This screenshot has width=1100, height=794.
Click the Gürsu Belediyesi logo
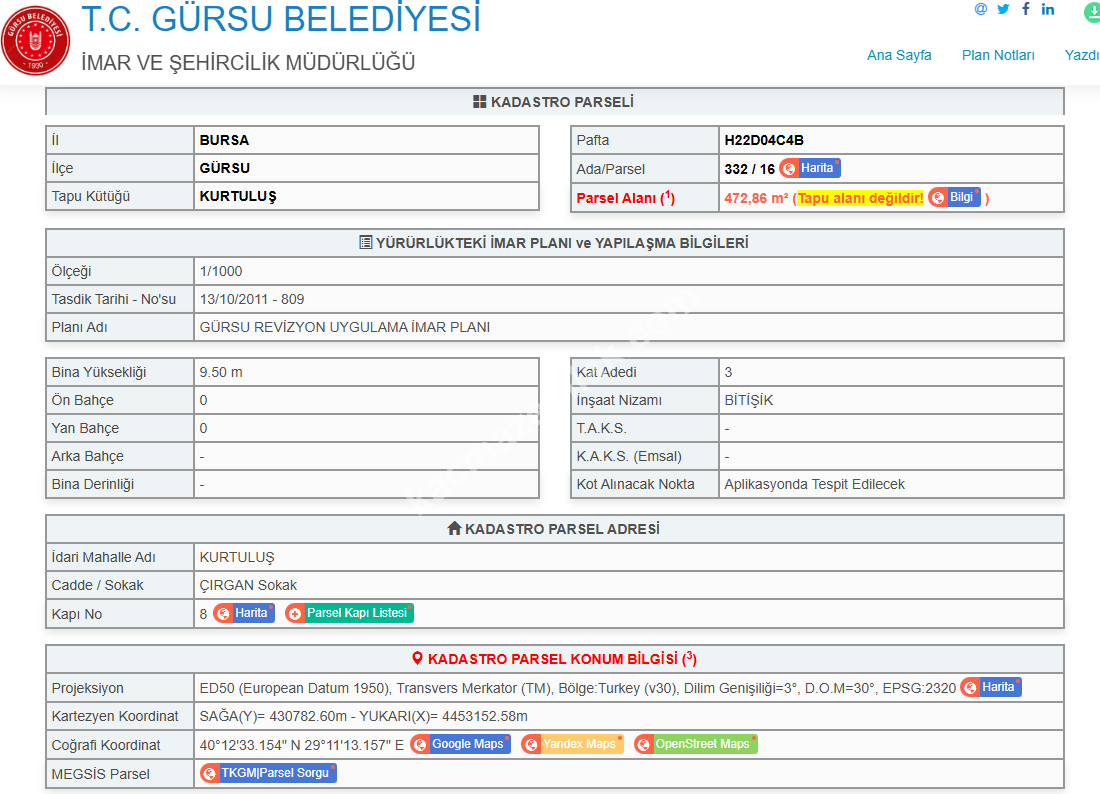[36, 40]
